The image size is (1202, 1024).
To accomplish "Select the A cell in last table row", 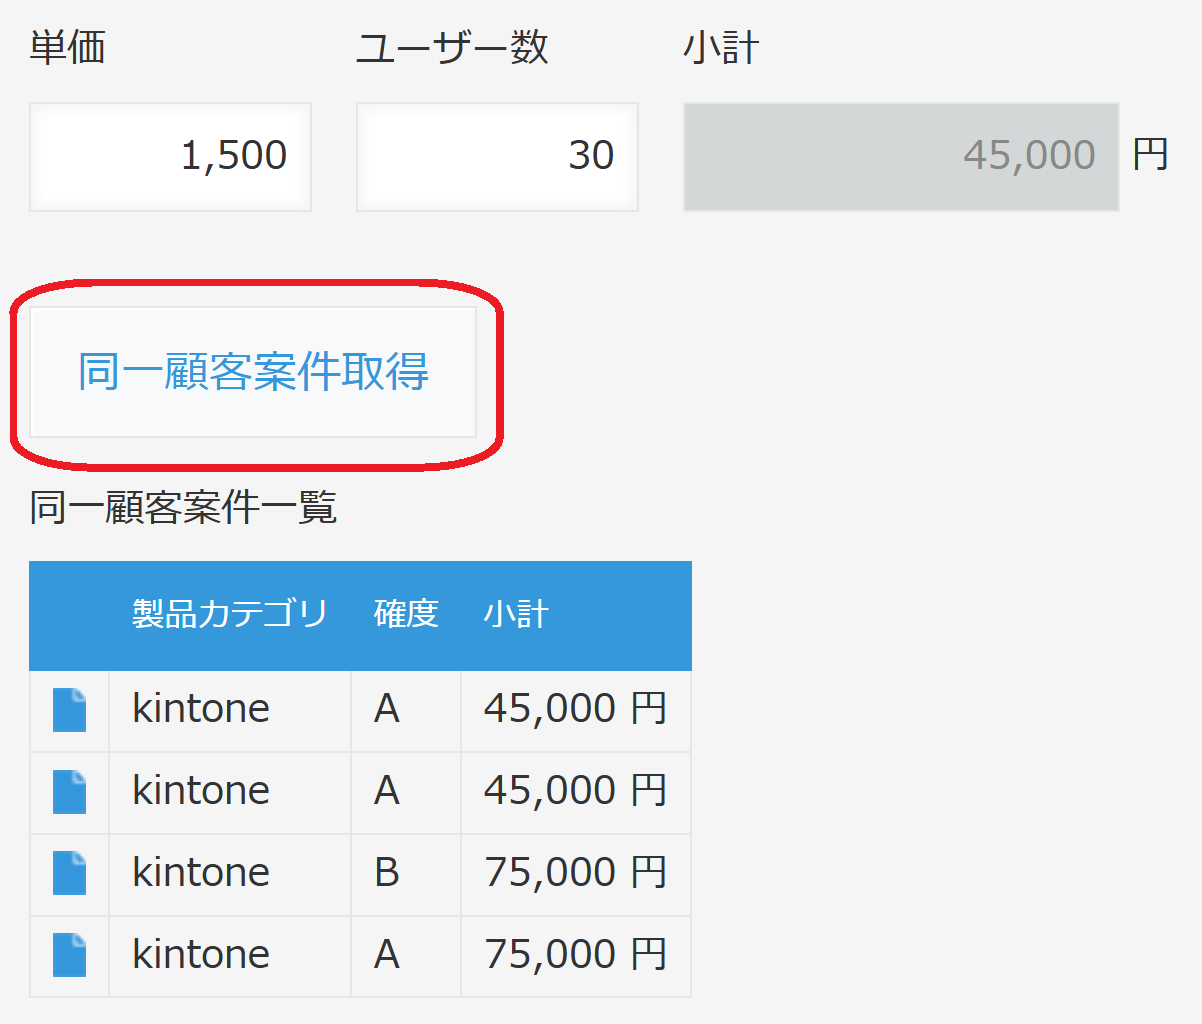I will pyautogui.click(x=406, y=956).
